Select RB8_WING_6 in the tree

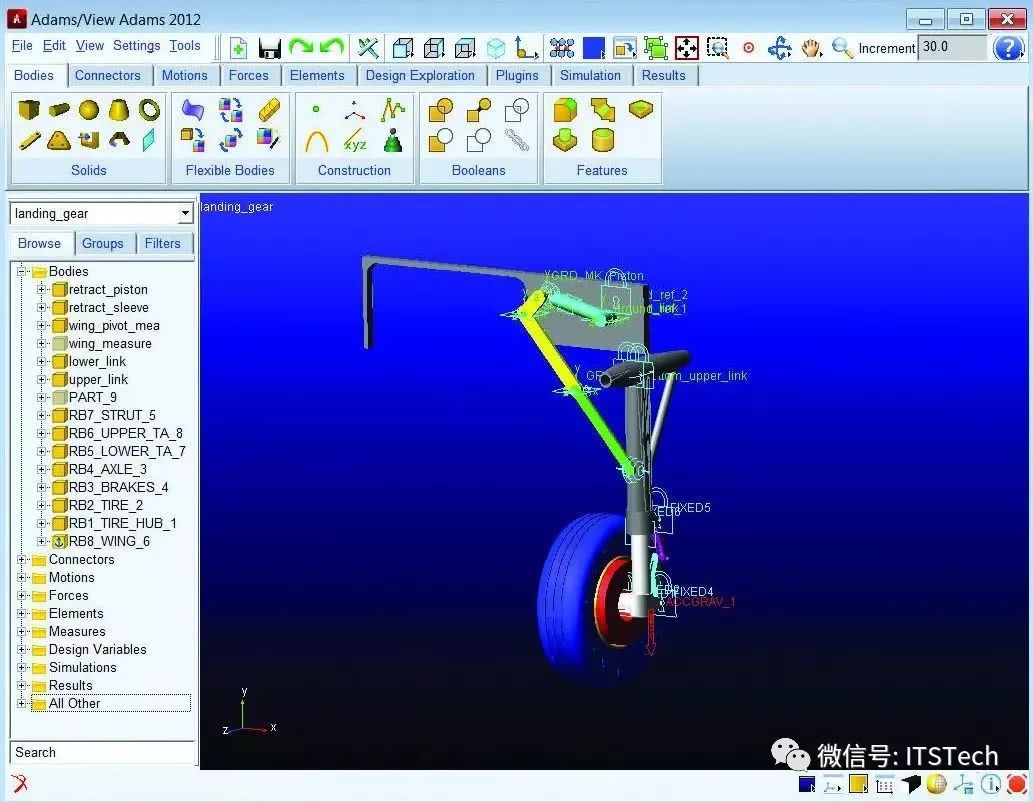(109, 542)
